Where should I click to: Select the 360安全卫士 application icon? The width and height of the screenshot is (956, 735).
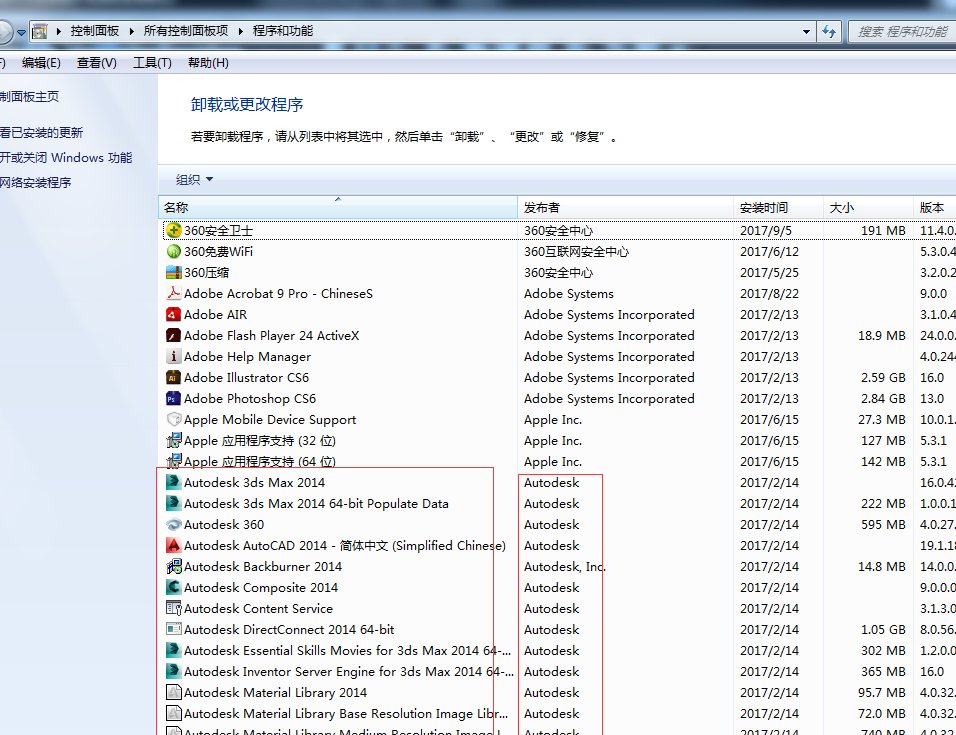coord(172,230)
